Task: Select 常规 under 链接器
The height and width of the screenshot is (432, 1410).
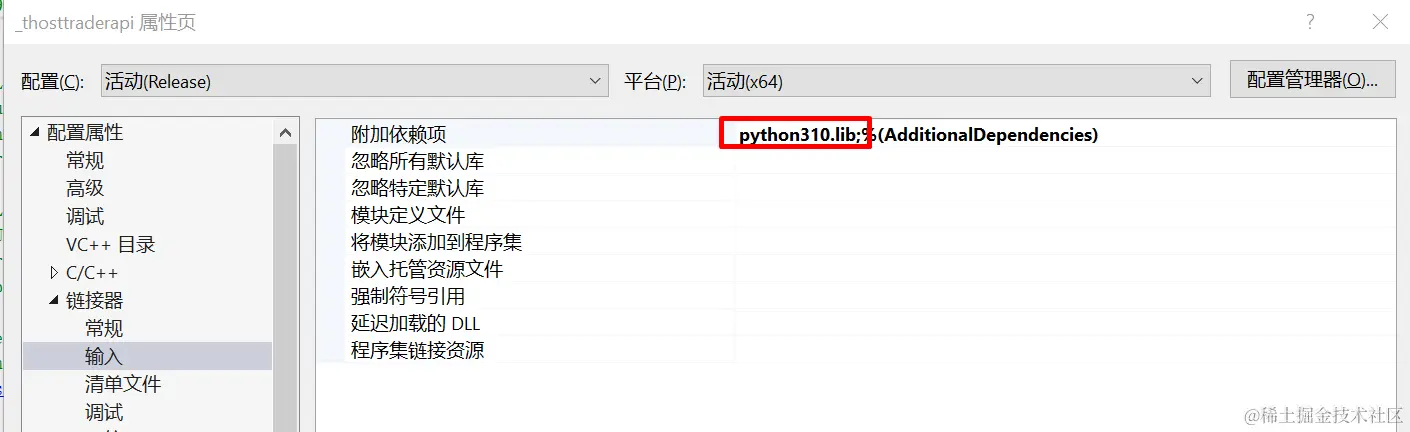Action: point(104,328)
